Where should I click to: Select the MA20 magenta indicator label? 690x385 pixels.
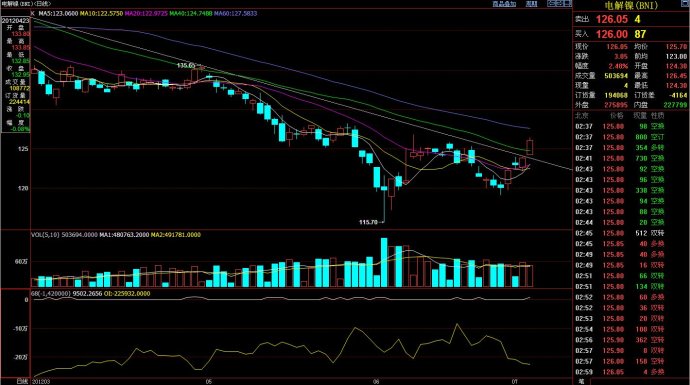[x=146, y=14]
